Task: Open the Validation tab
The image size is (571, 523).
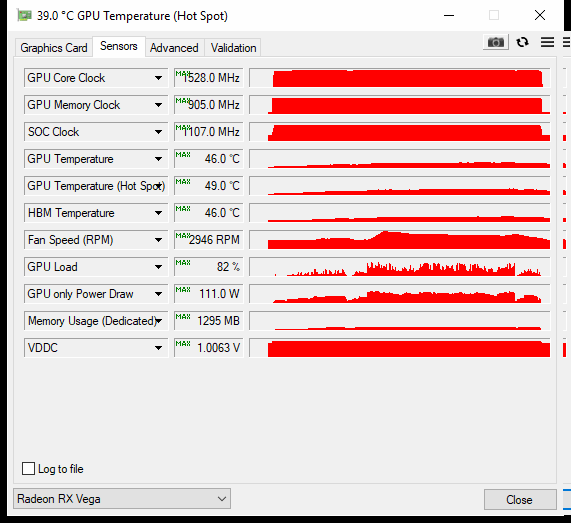Action: (233, 48)
